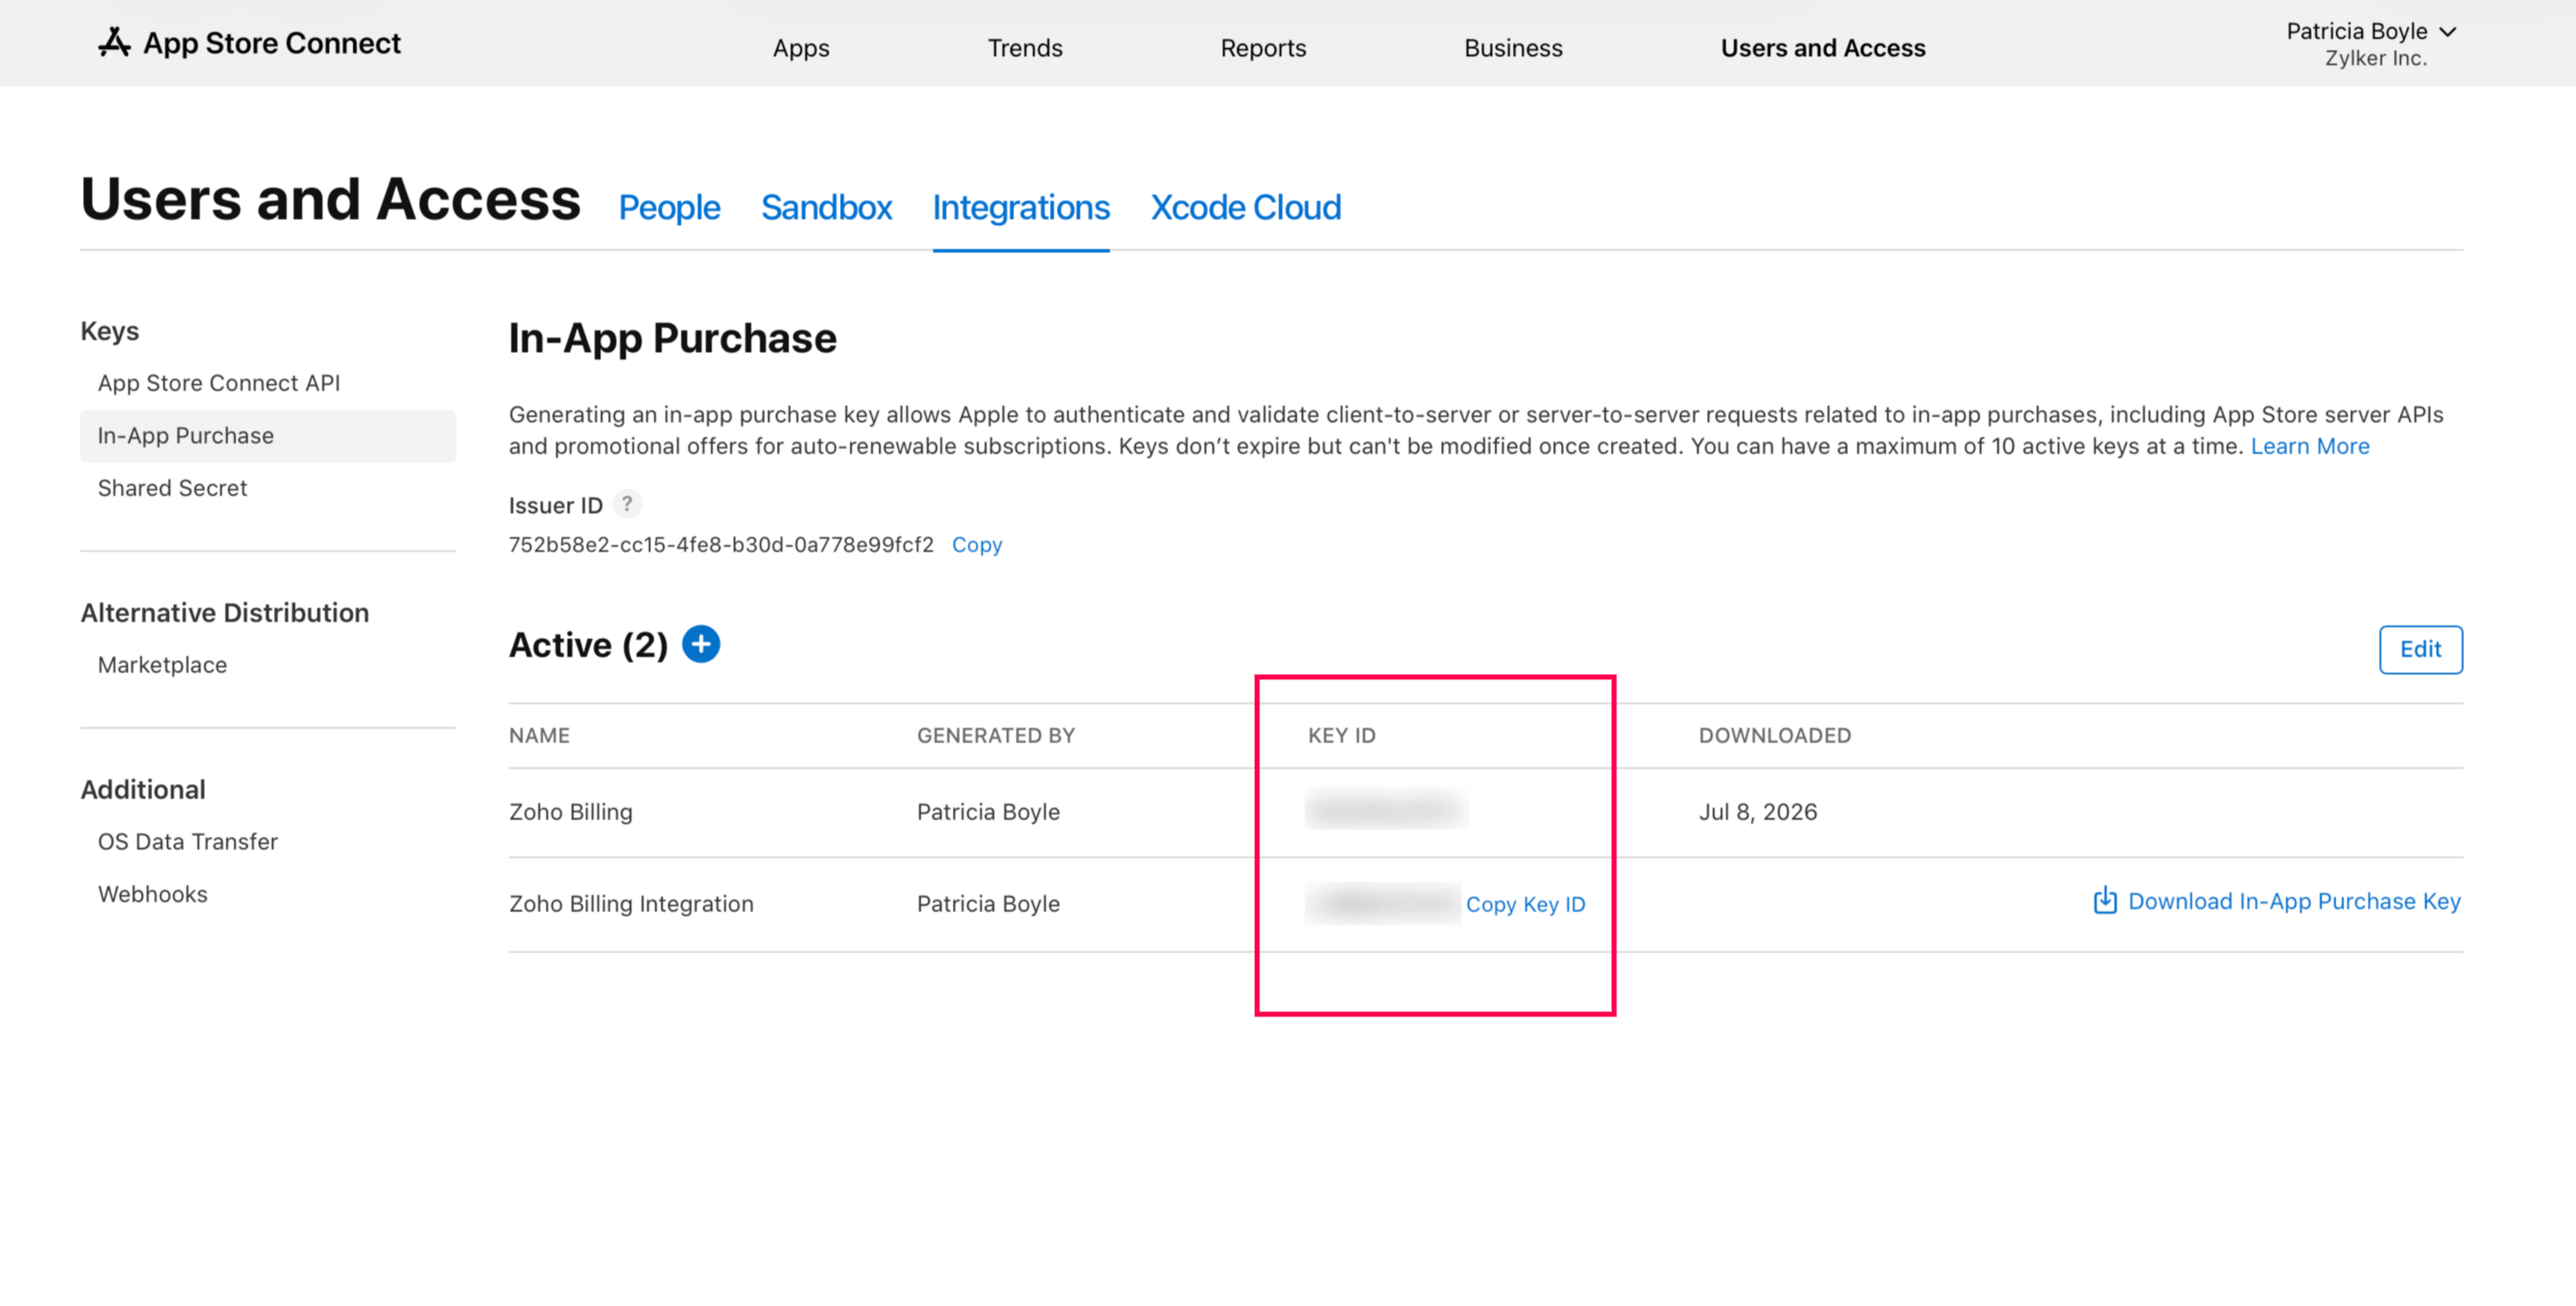Add a new active key with plus icon
This screenshot has width=2576, height=1306.
click(701, 644)
